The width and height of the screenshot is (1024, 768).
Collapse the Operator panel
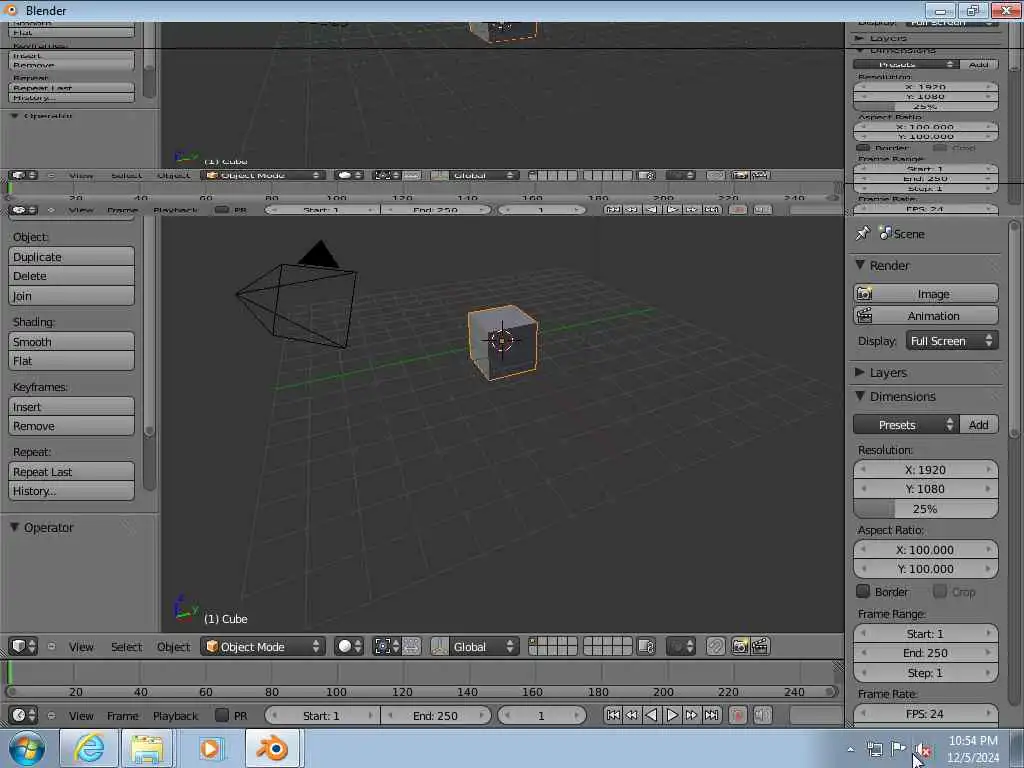click(14, 527)
